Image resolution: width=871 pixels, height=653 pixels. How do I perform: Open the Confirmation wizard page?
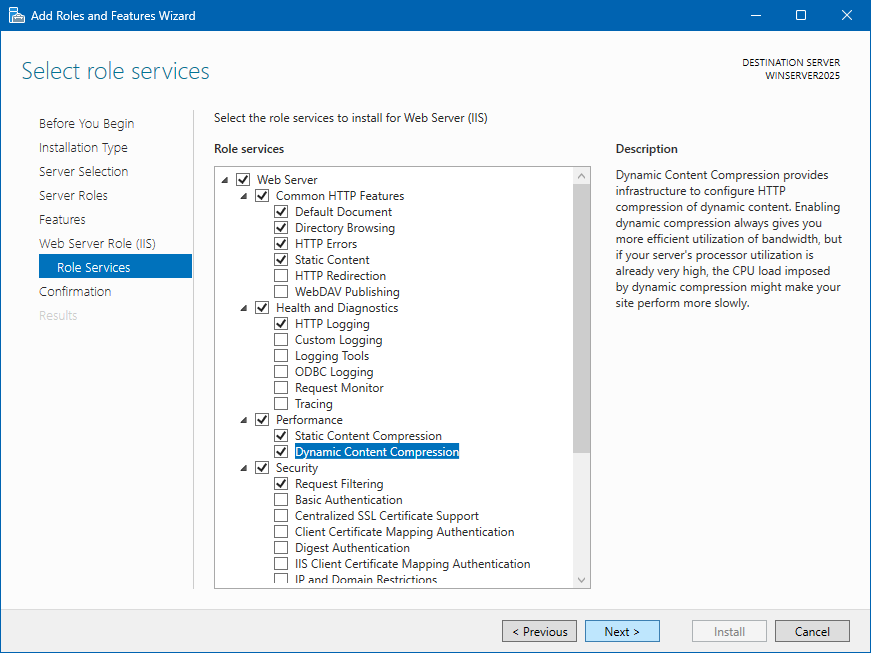(x=75, y=292)
